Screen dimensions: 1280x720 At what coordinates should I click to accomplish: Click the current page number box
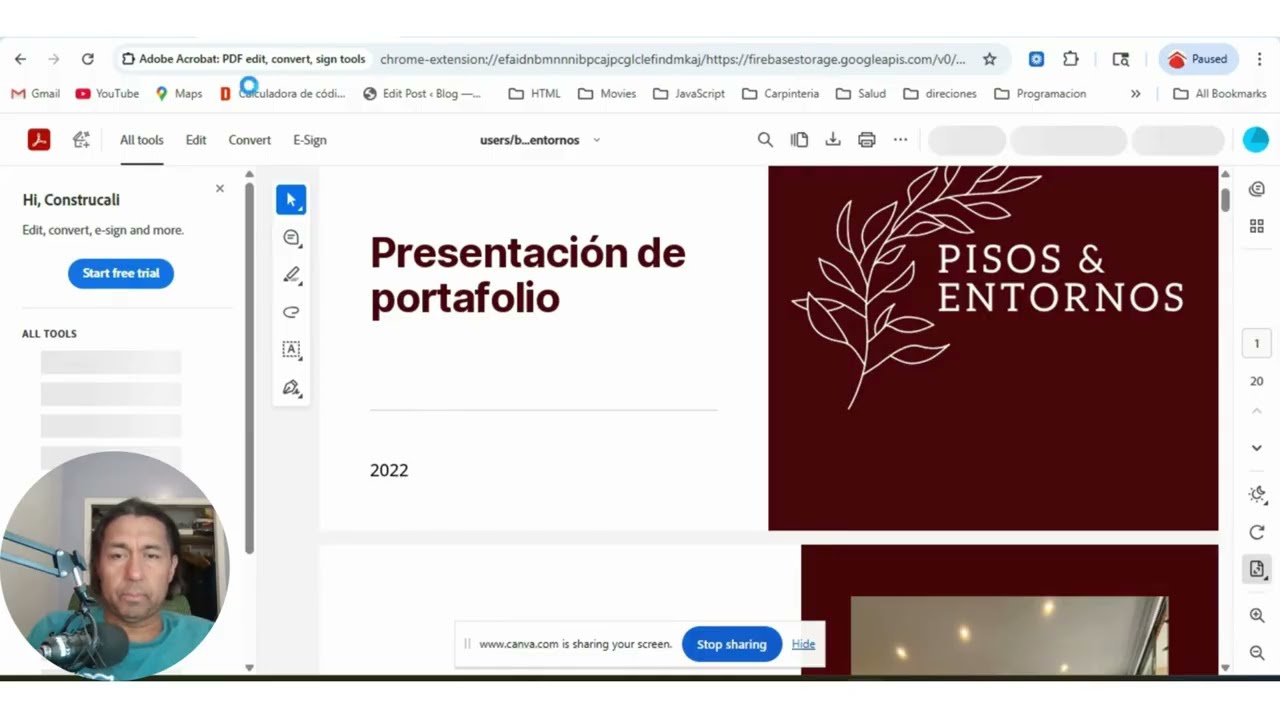1257,344
